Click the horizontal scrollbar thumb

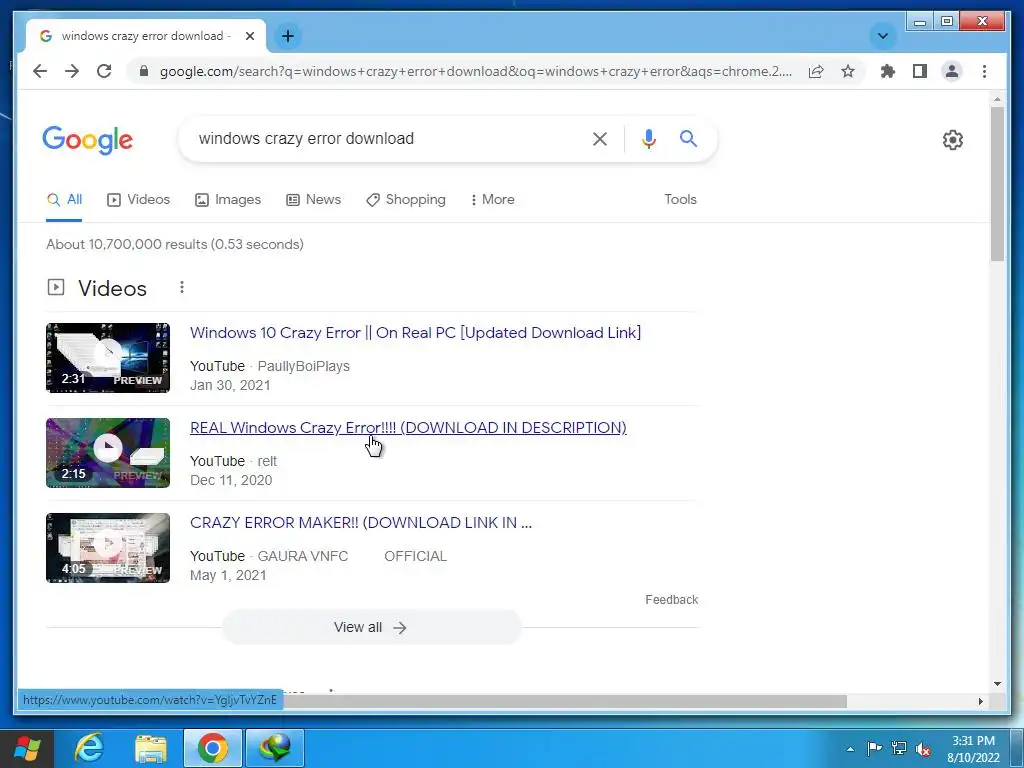point(565,701)
